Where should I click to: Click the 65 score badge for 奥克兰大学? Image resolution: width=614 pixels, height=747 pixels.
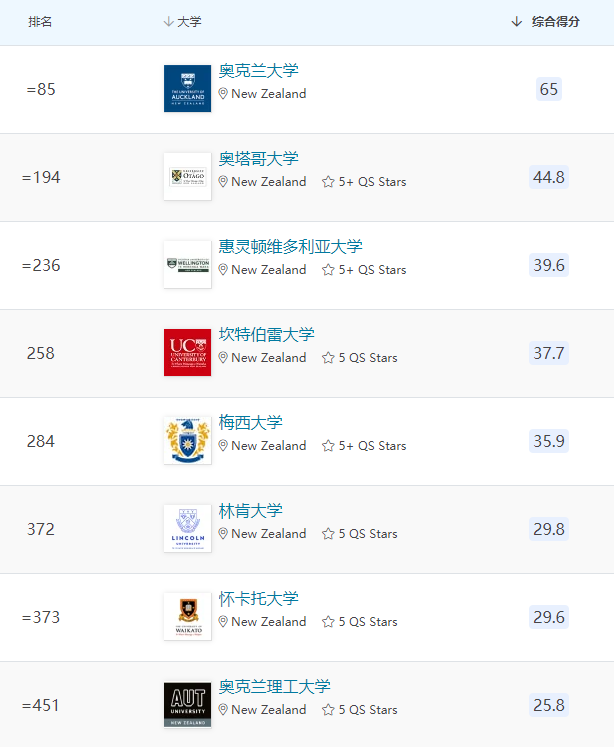(549, 89)
